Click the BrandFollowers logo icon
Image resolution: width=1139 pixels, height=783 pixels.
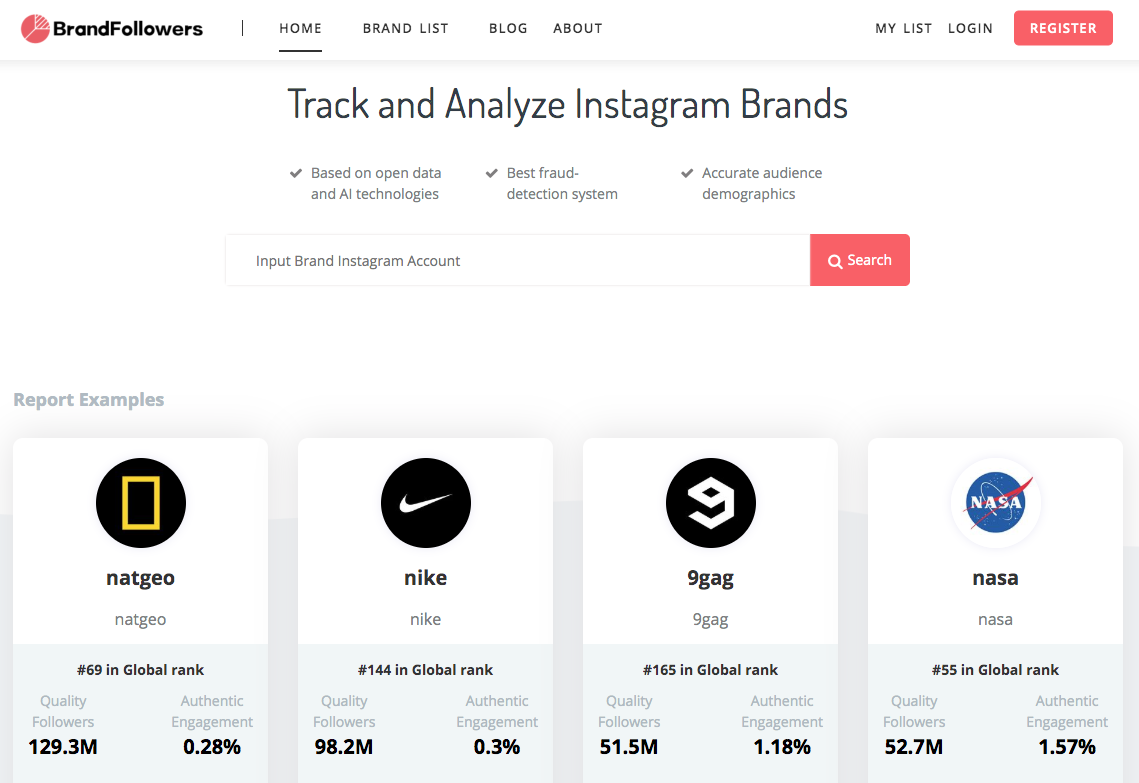click(35, 29)
